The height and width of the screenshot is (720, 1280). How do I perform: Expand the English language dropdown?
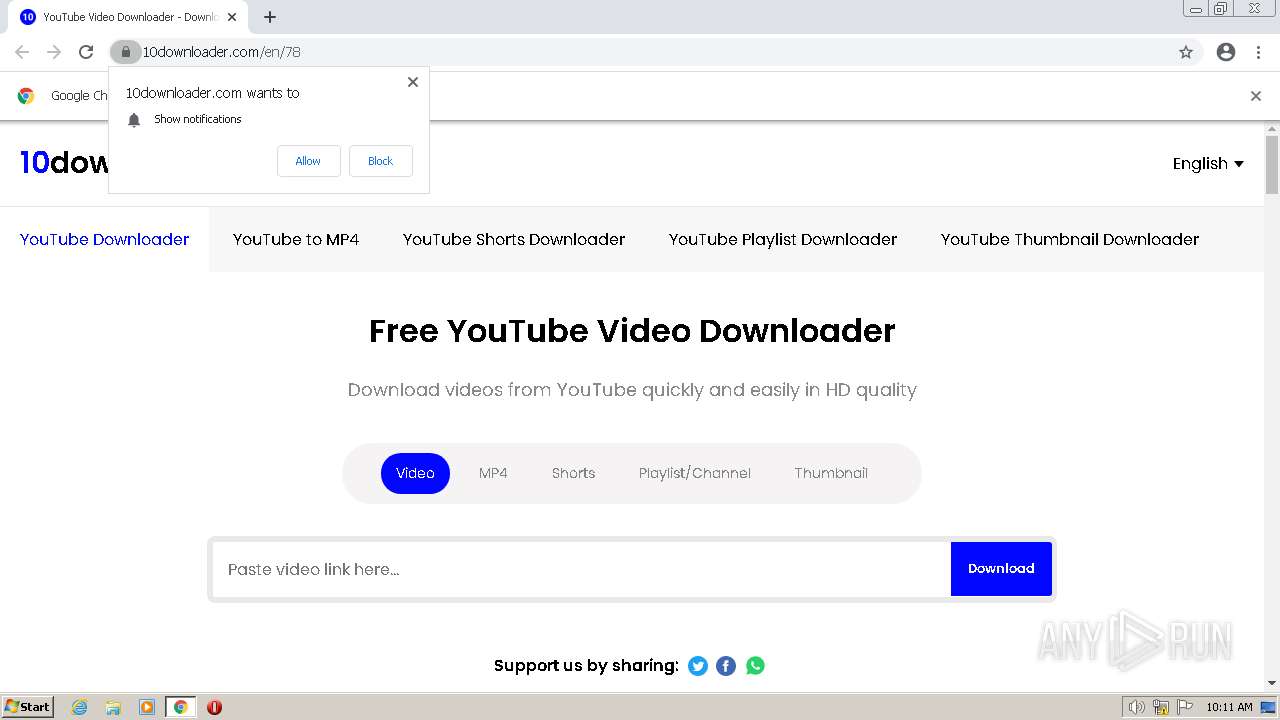tap(1208, 164)
